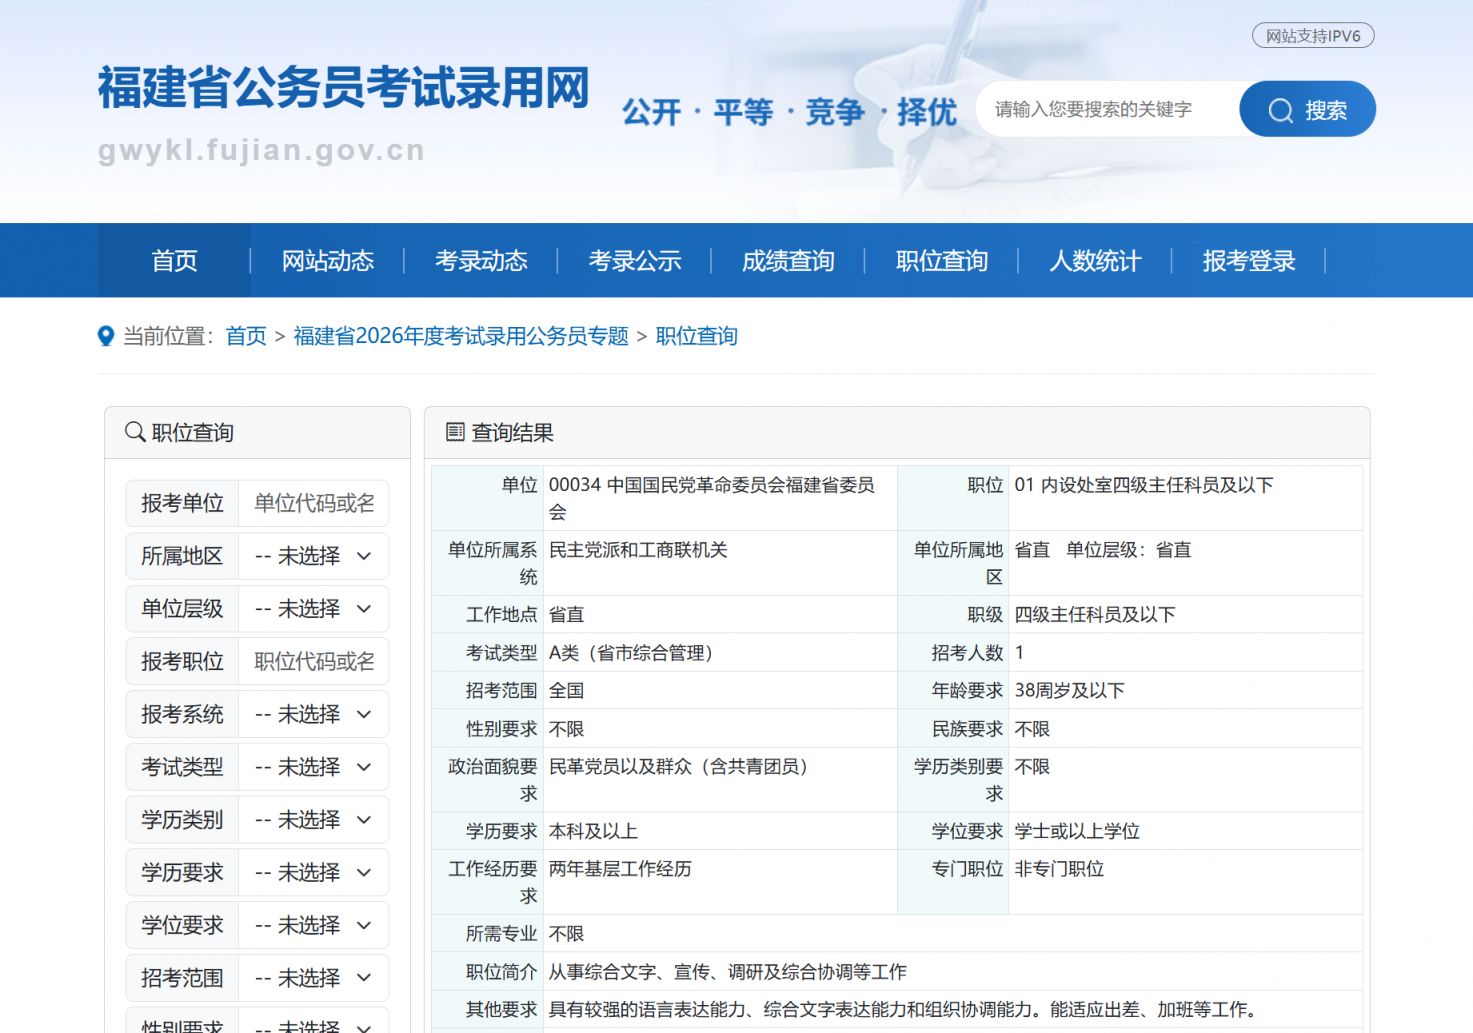Click the location pin icon beside 当前位置
Image resolution: width=1473 pixels, height=1033 pixels.
(106, 336)
